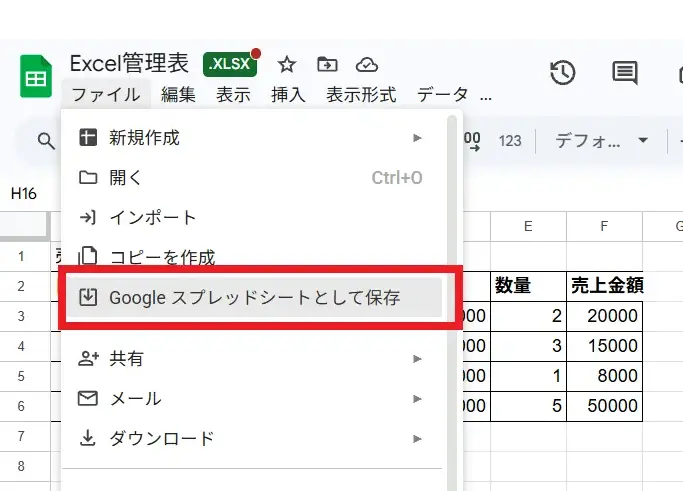Viewport: 683px width, 491px height.
Task: Select コピーを作成 menu item
Action: tap(254, 255)
